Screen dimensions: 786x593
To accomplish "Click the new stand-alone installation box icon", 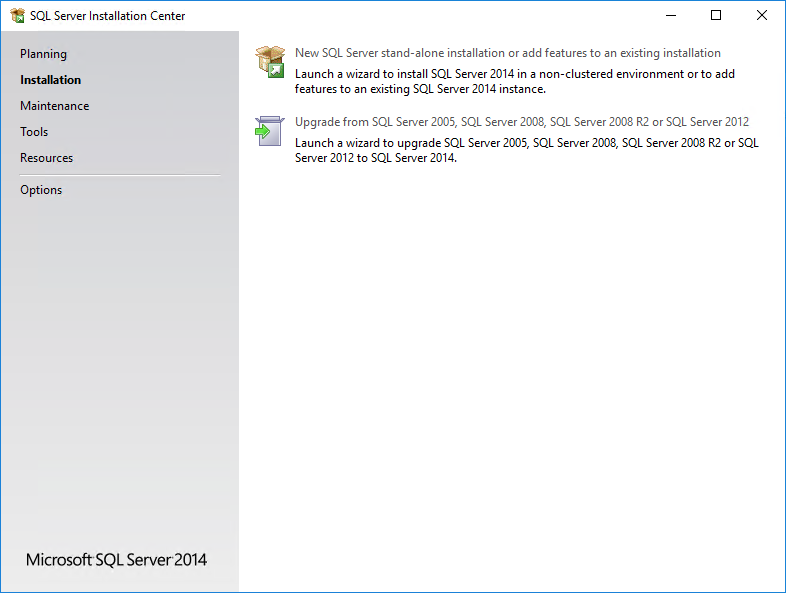I will [270, 62].
